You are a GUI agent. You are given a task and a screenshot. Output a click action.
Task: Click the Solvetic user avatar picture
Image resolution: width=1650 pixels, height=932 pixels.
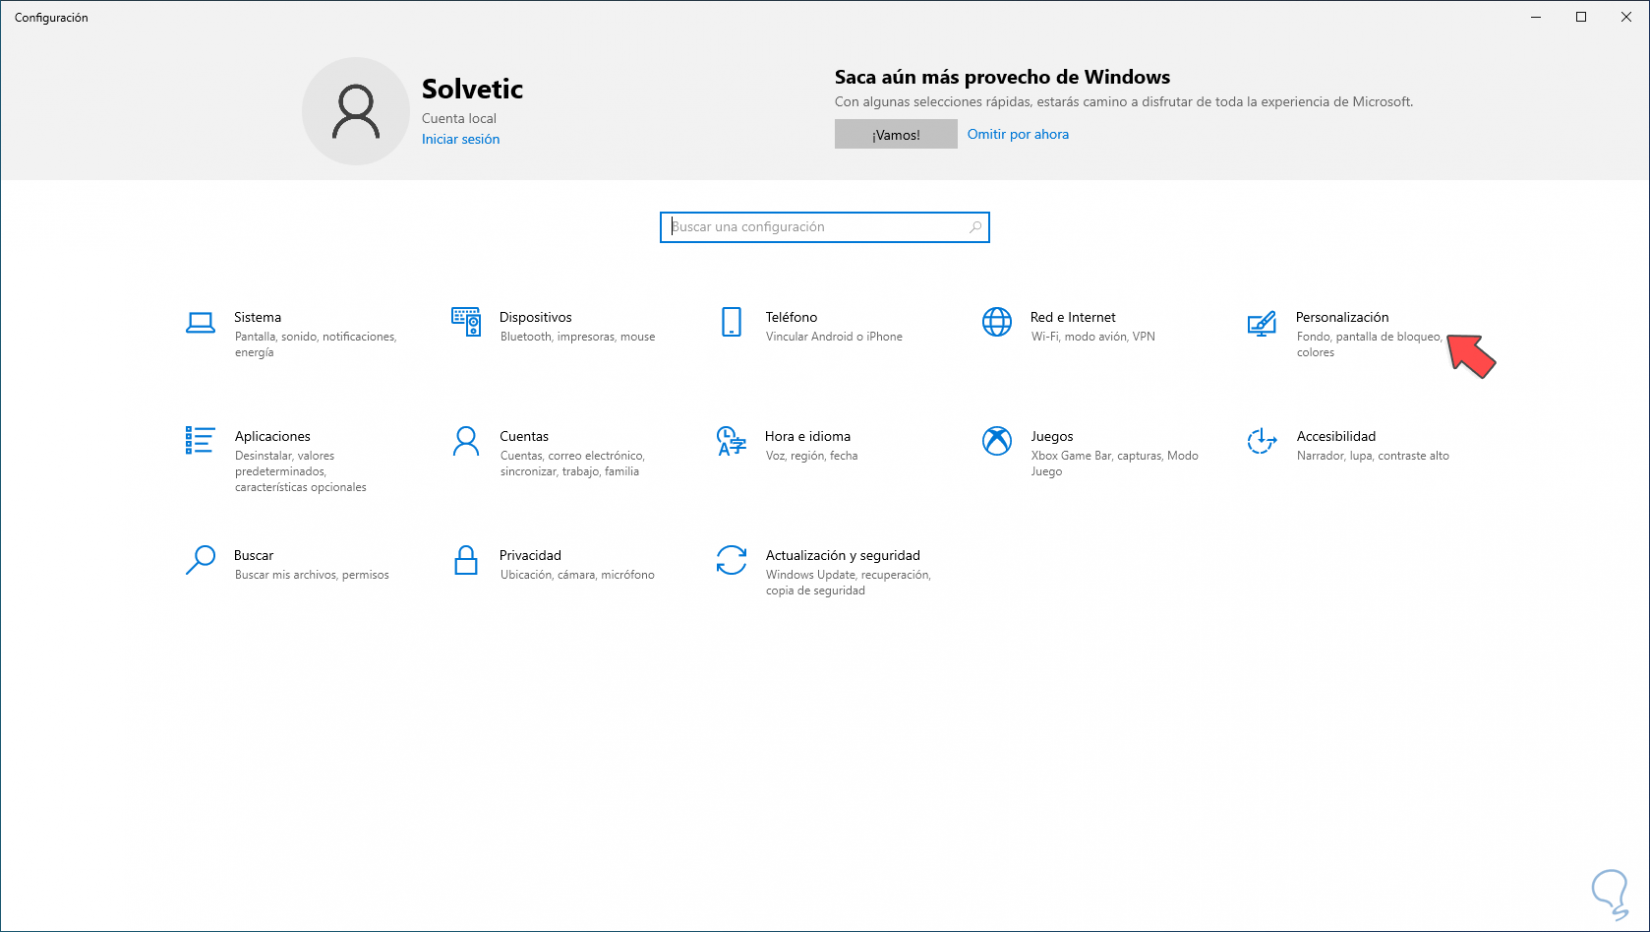(355, 111)
